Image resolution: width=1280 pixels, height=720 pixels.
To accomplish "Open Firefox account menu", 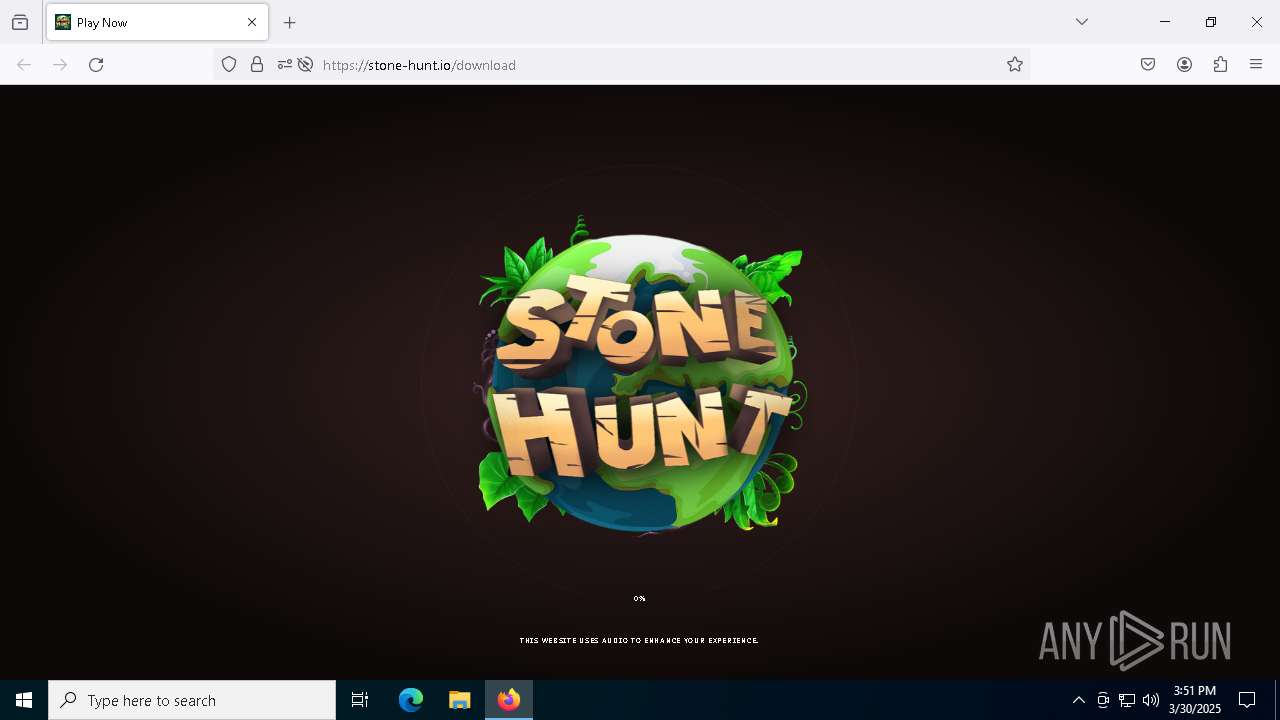I will pos(1184,65).
